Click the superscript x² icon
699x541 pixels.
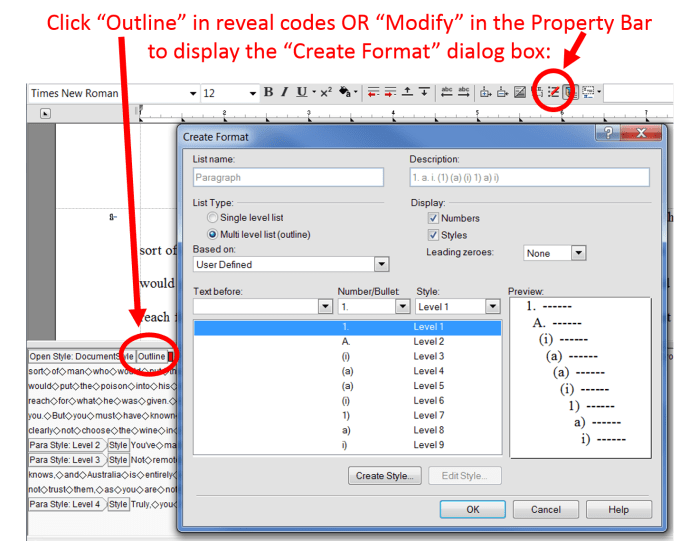coord(325,93)
